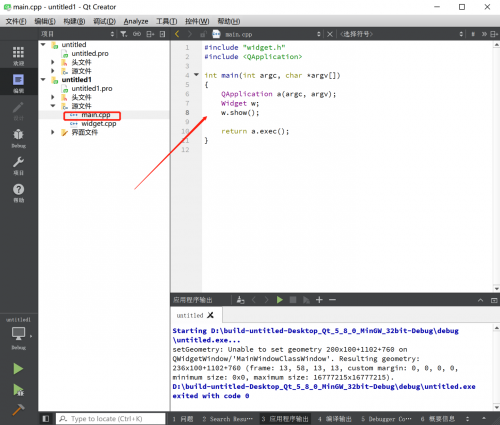Viewport: 500px width, 425px height.
Task: Build the project with the hammer icon
Action: click(x=18, y=410)
